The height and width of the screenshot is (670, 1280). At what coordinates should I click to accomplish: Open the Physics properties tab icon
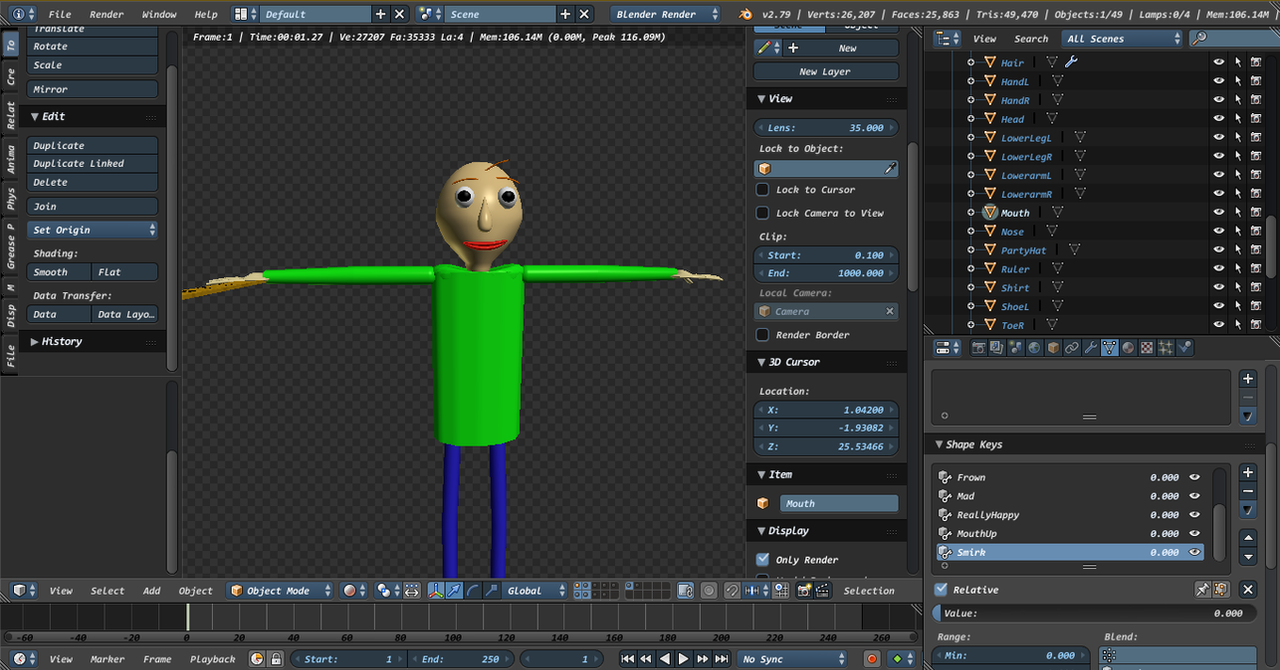click(x=1185, y=348)
